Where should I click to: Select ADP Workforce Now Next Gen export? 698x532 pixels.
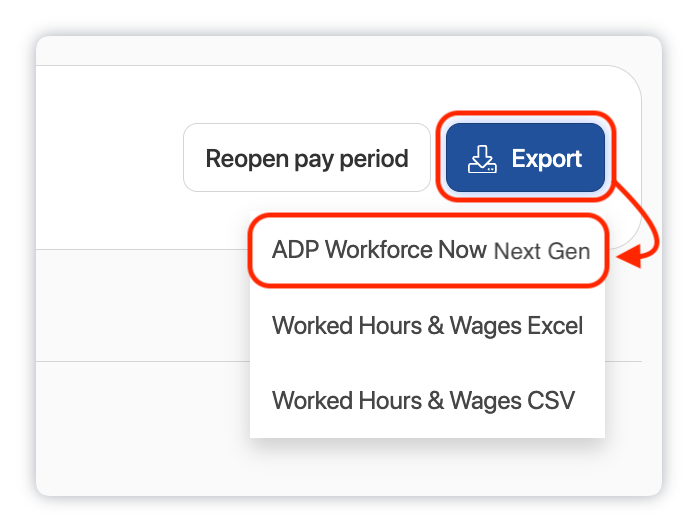(x=430, y=251)
